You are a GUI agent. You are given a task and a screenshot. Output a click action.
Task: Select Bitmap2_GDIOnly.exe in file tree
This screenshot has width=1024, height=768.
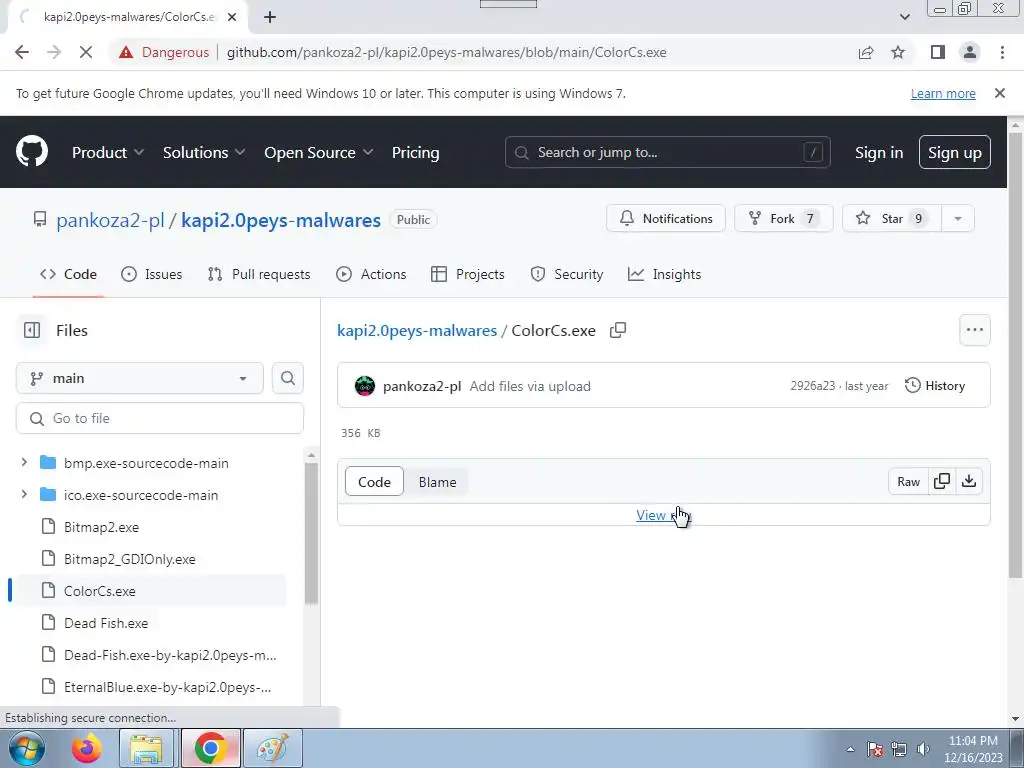[x=129, y=559]
